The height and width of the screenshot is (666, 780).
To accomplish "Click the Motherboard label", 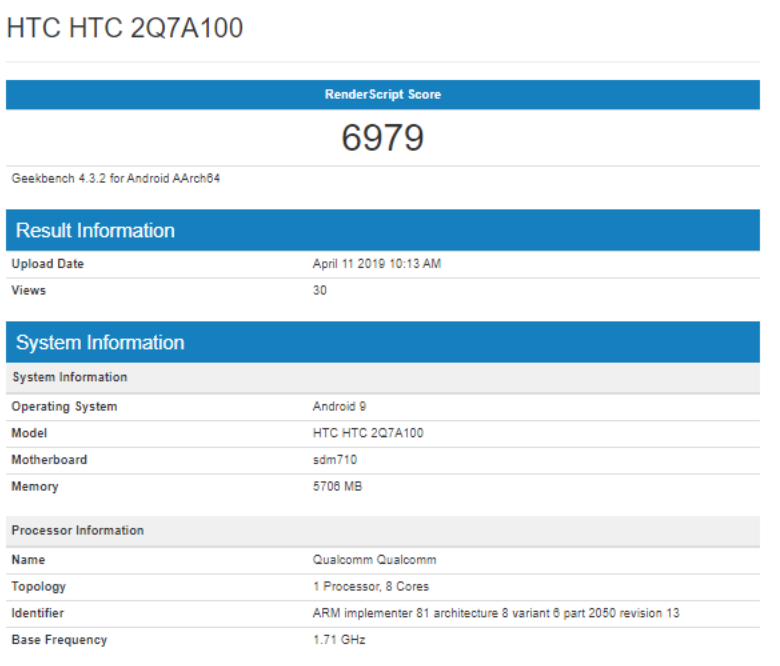I will 49,460.
